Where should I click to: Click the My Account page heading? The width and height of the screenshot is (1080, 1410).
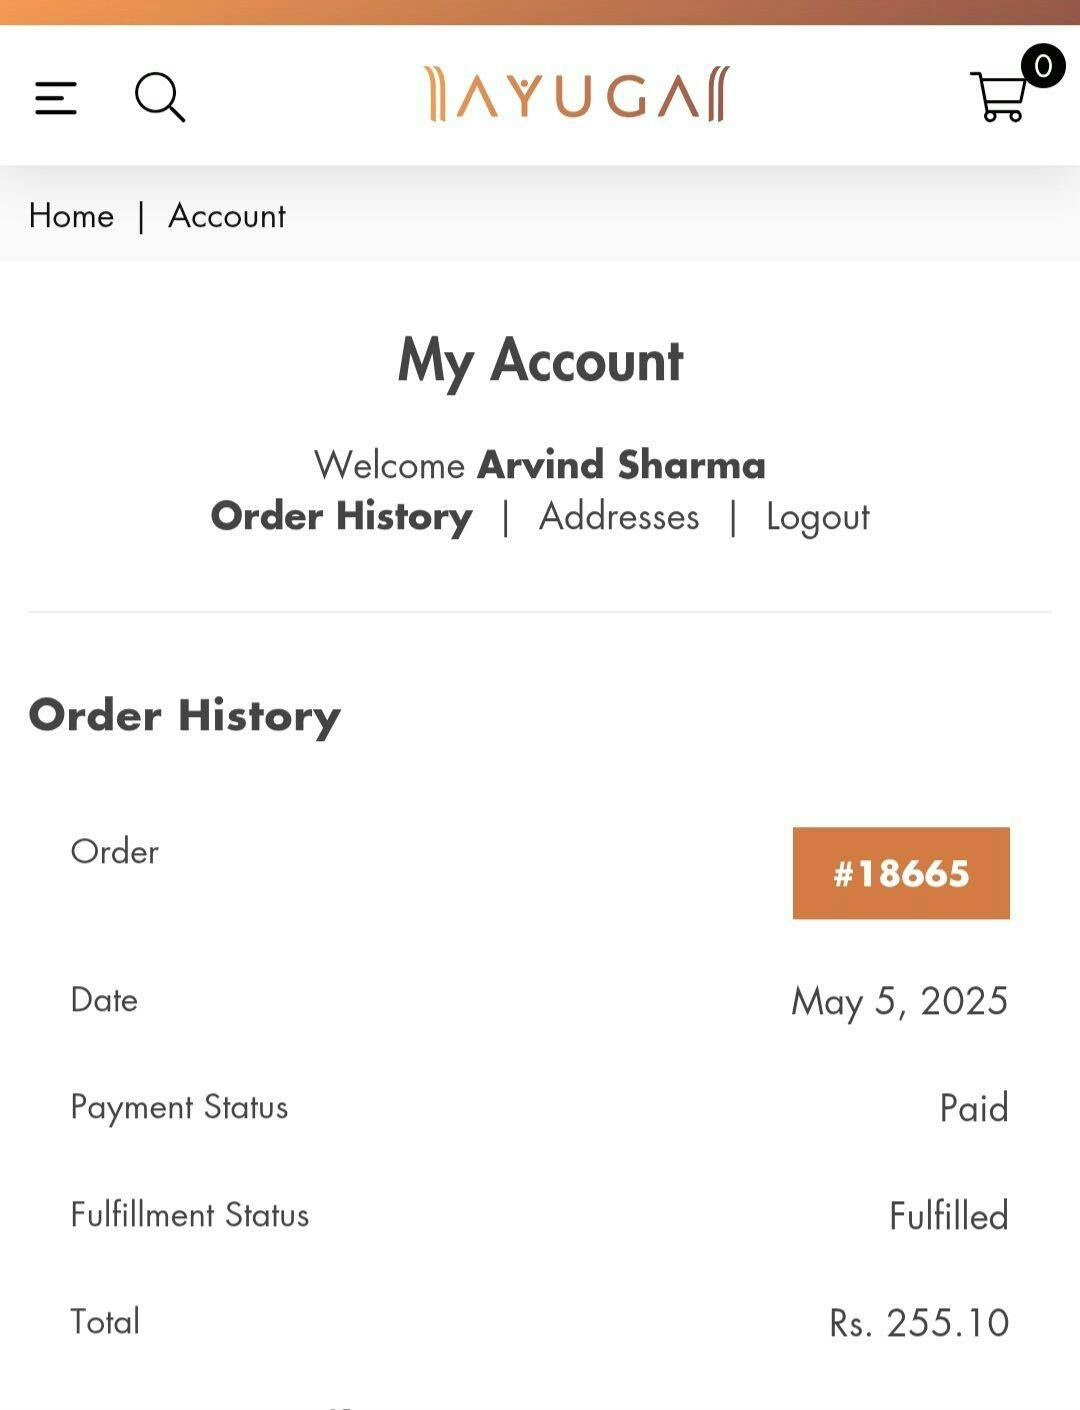(540, 360)
